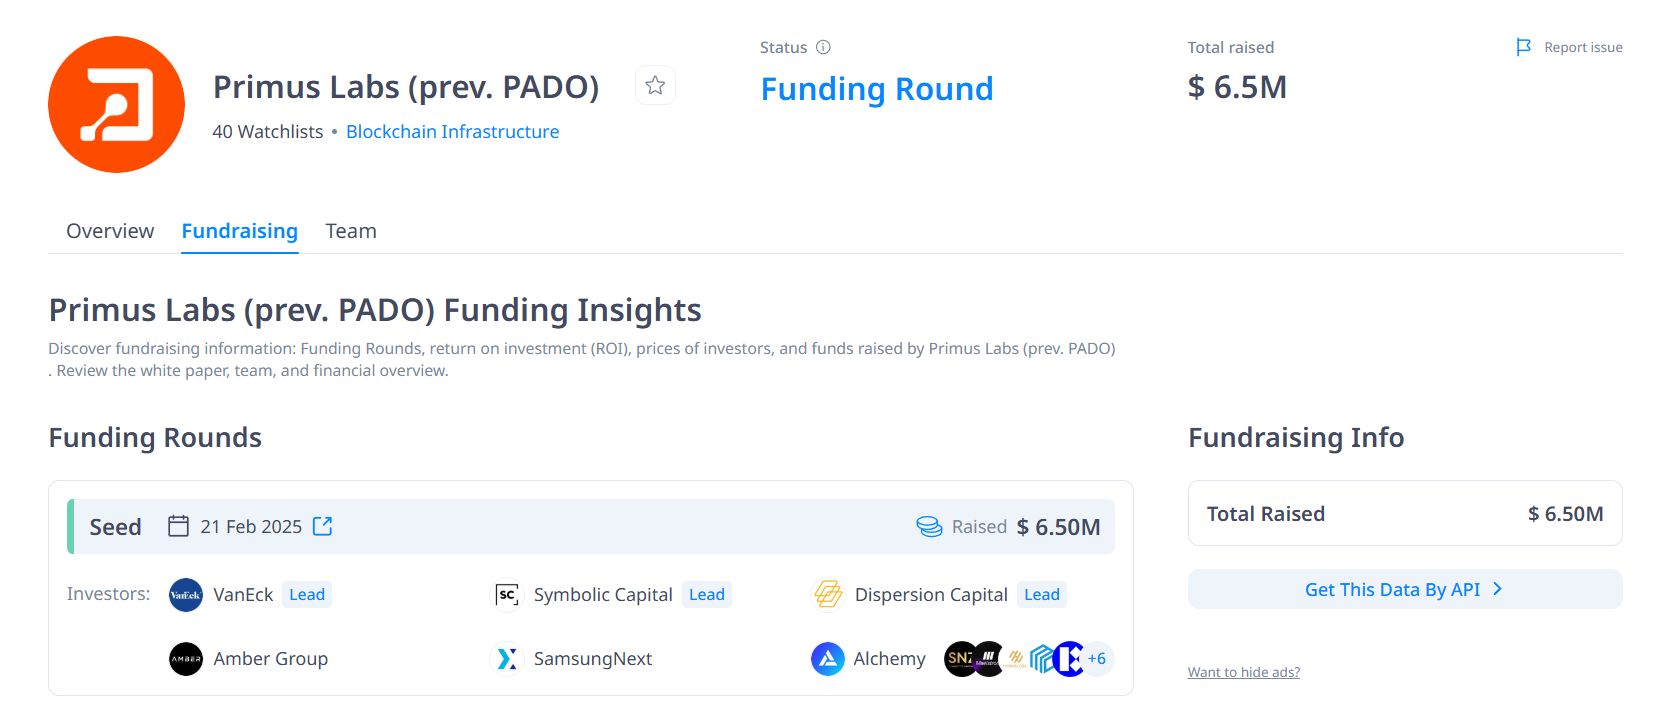Click the VanEck investor logo

[x=186, y=595]
